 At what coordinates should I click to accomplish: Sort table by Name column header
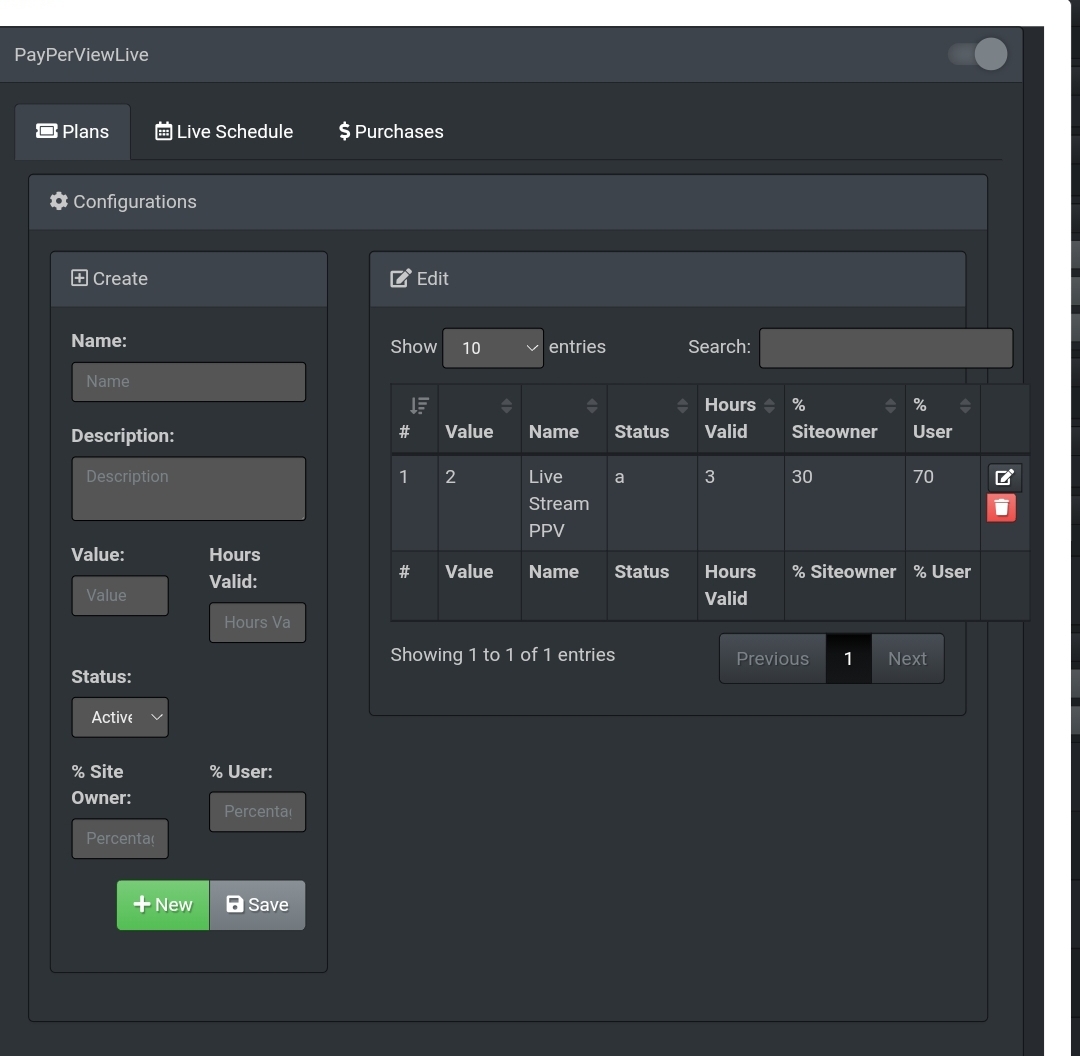click(564, 419)
